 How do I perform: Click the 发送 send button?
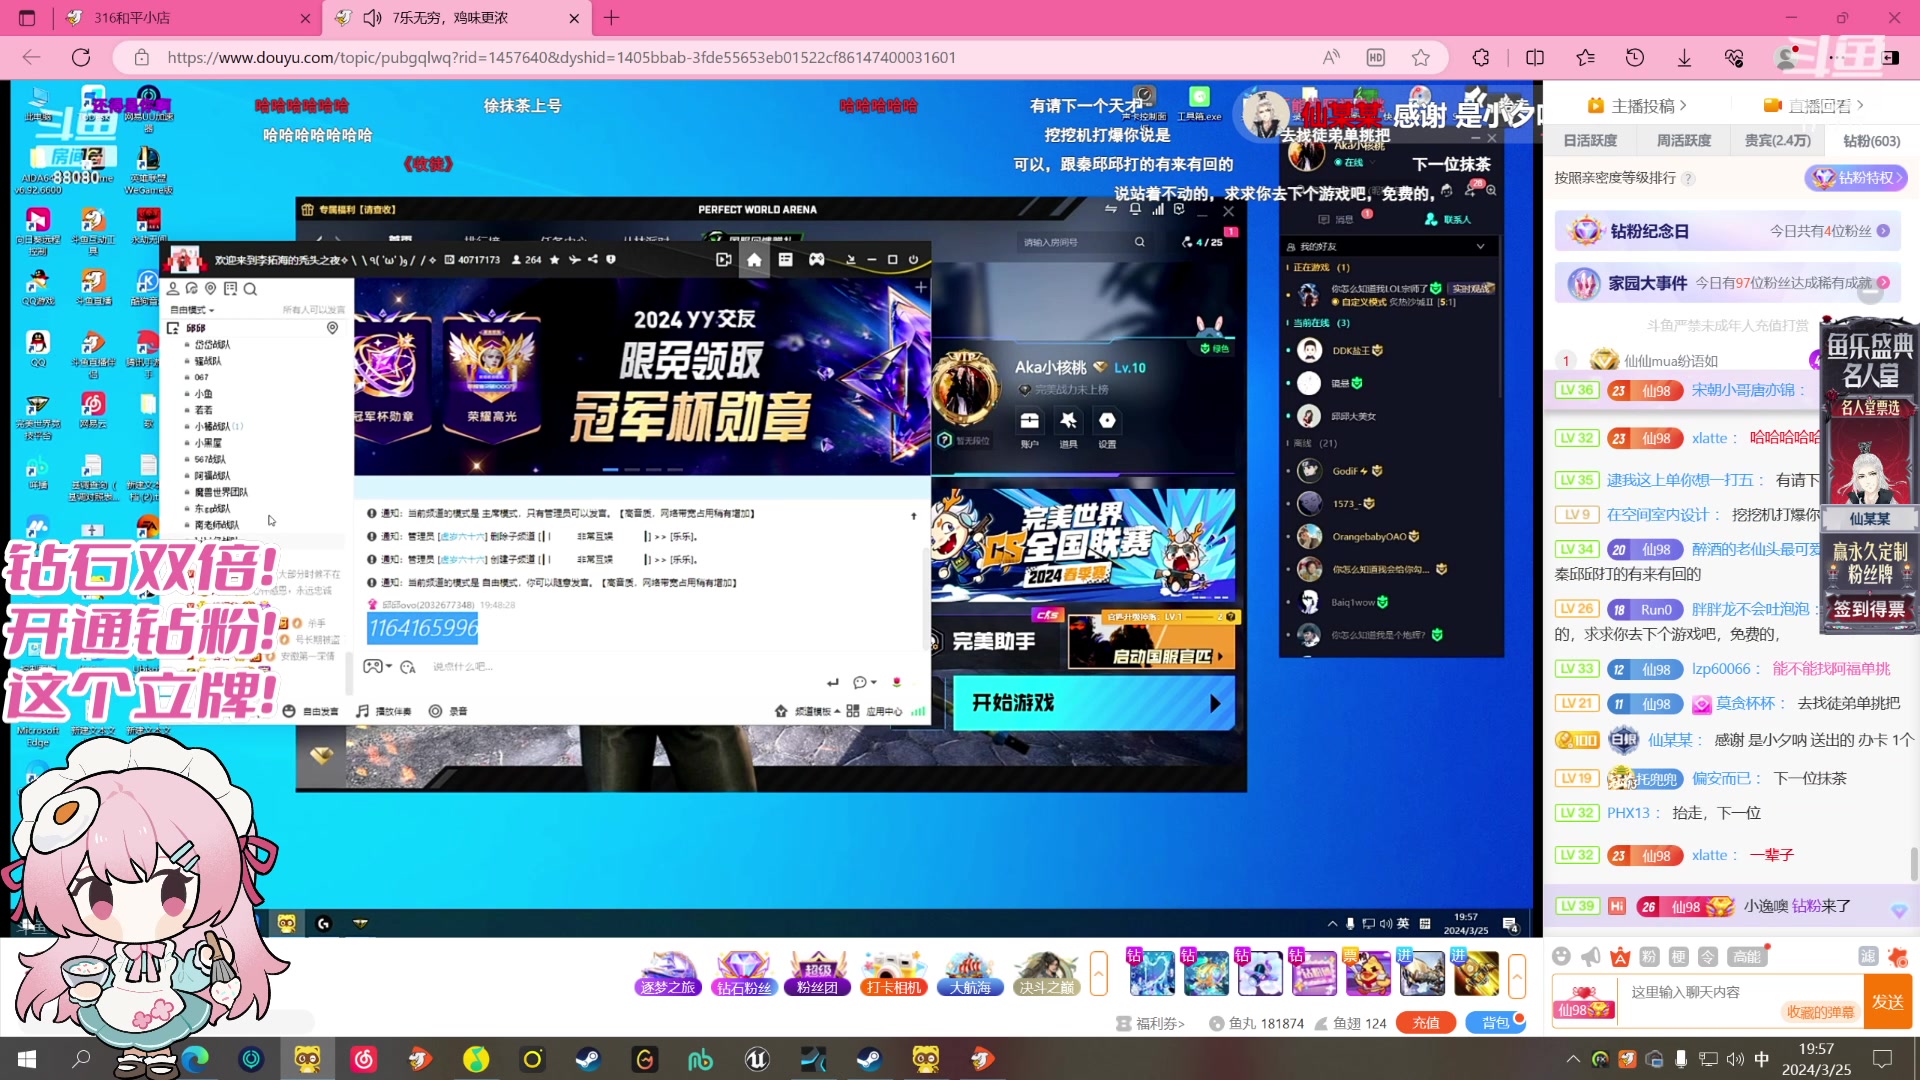pyautogui.click(x=1889, y=1002)
